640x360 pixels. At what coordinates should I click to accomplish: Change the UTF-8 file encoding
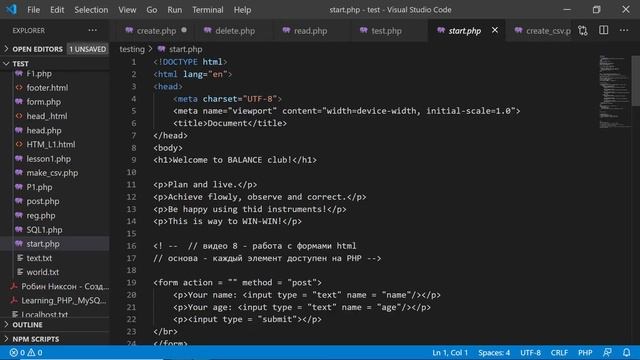530,353
